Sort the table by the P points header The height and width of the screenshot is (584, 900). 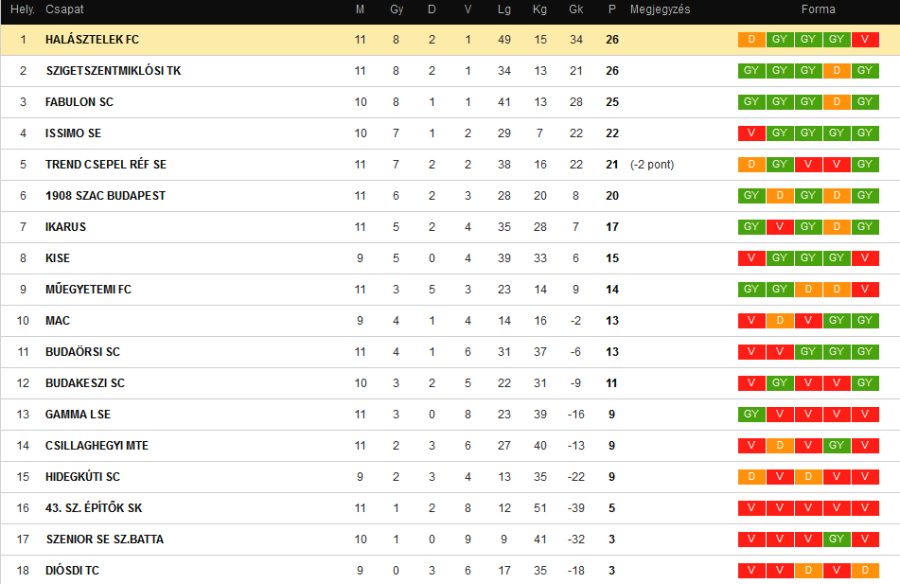612,9
